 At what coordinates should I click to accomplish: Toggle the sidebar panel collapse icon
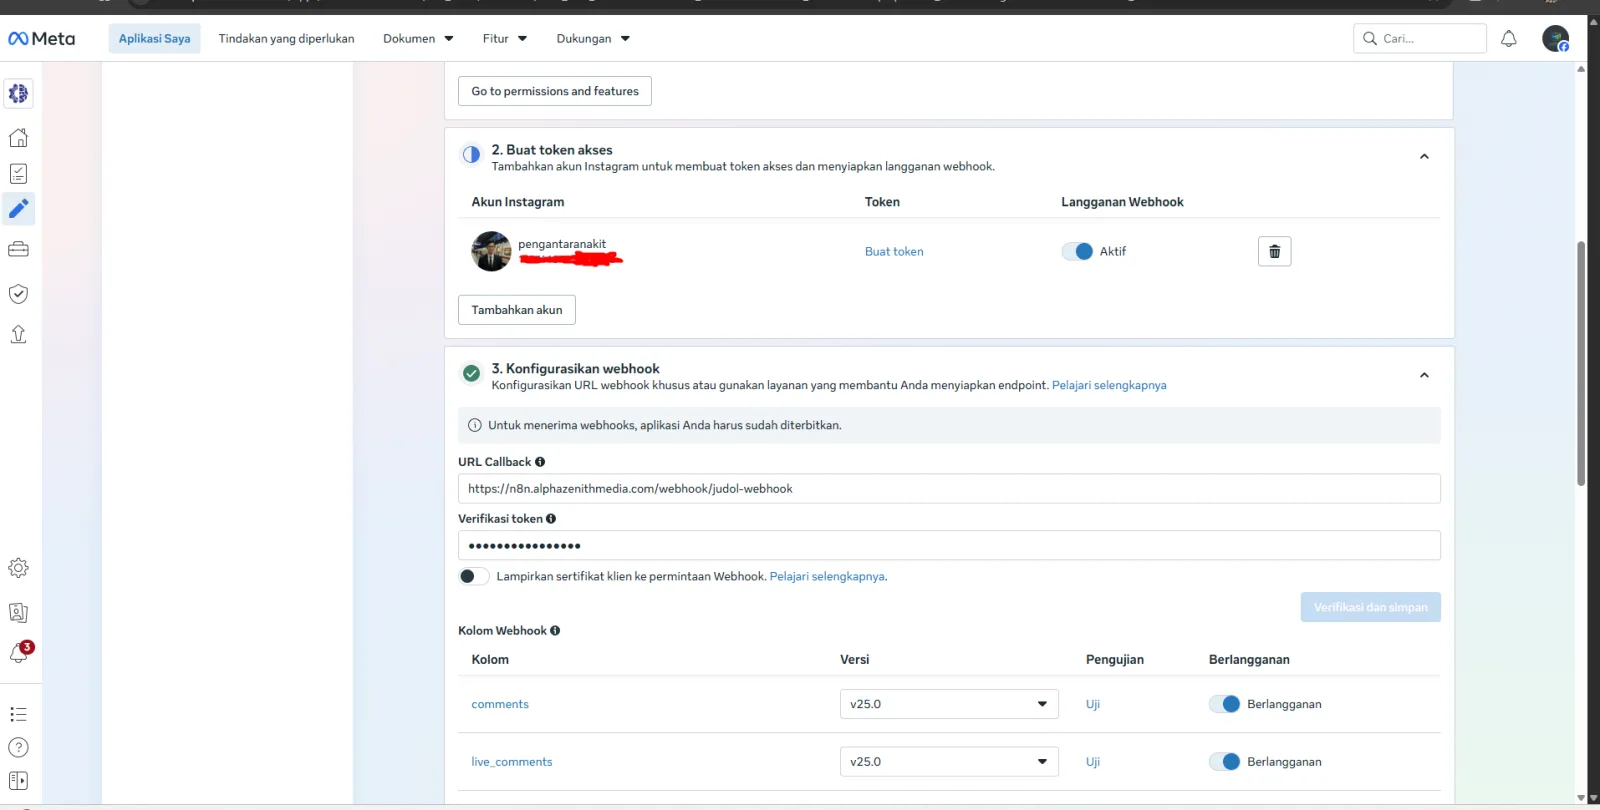[18, 780]
